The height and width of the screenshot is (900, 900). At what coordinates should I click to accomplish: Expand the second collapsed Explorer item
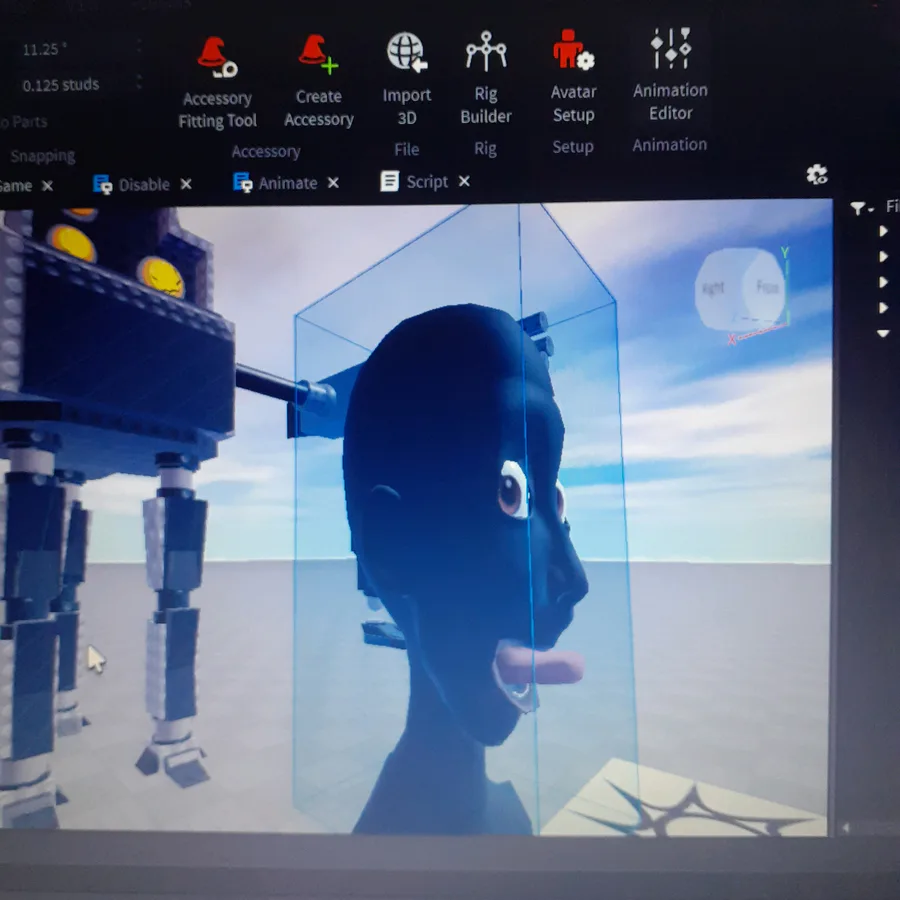coord(883,256)
